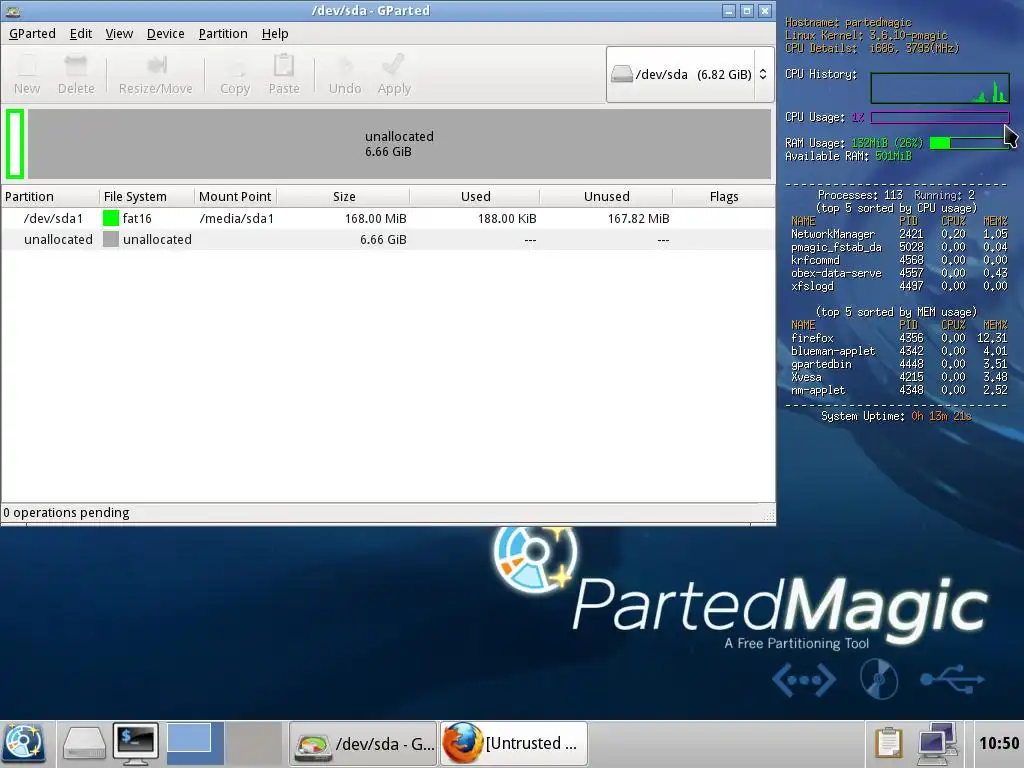Open the Edit menu
Viewport: 1024px width, 768px height.
[x=81, y=33]
